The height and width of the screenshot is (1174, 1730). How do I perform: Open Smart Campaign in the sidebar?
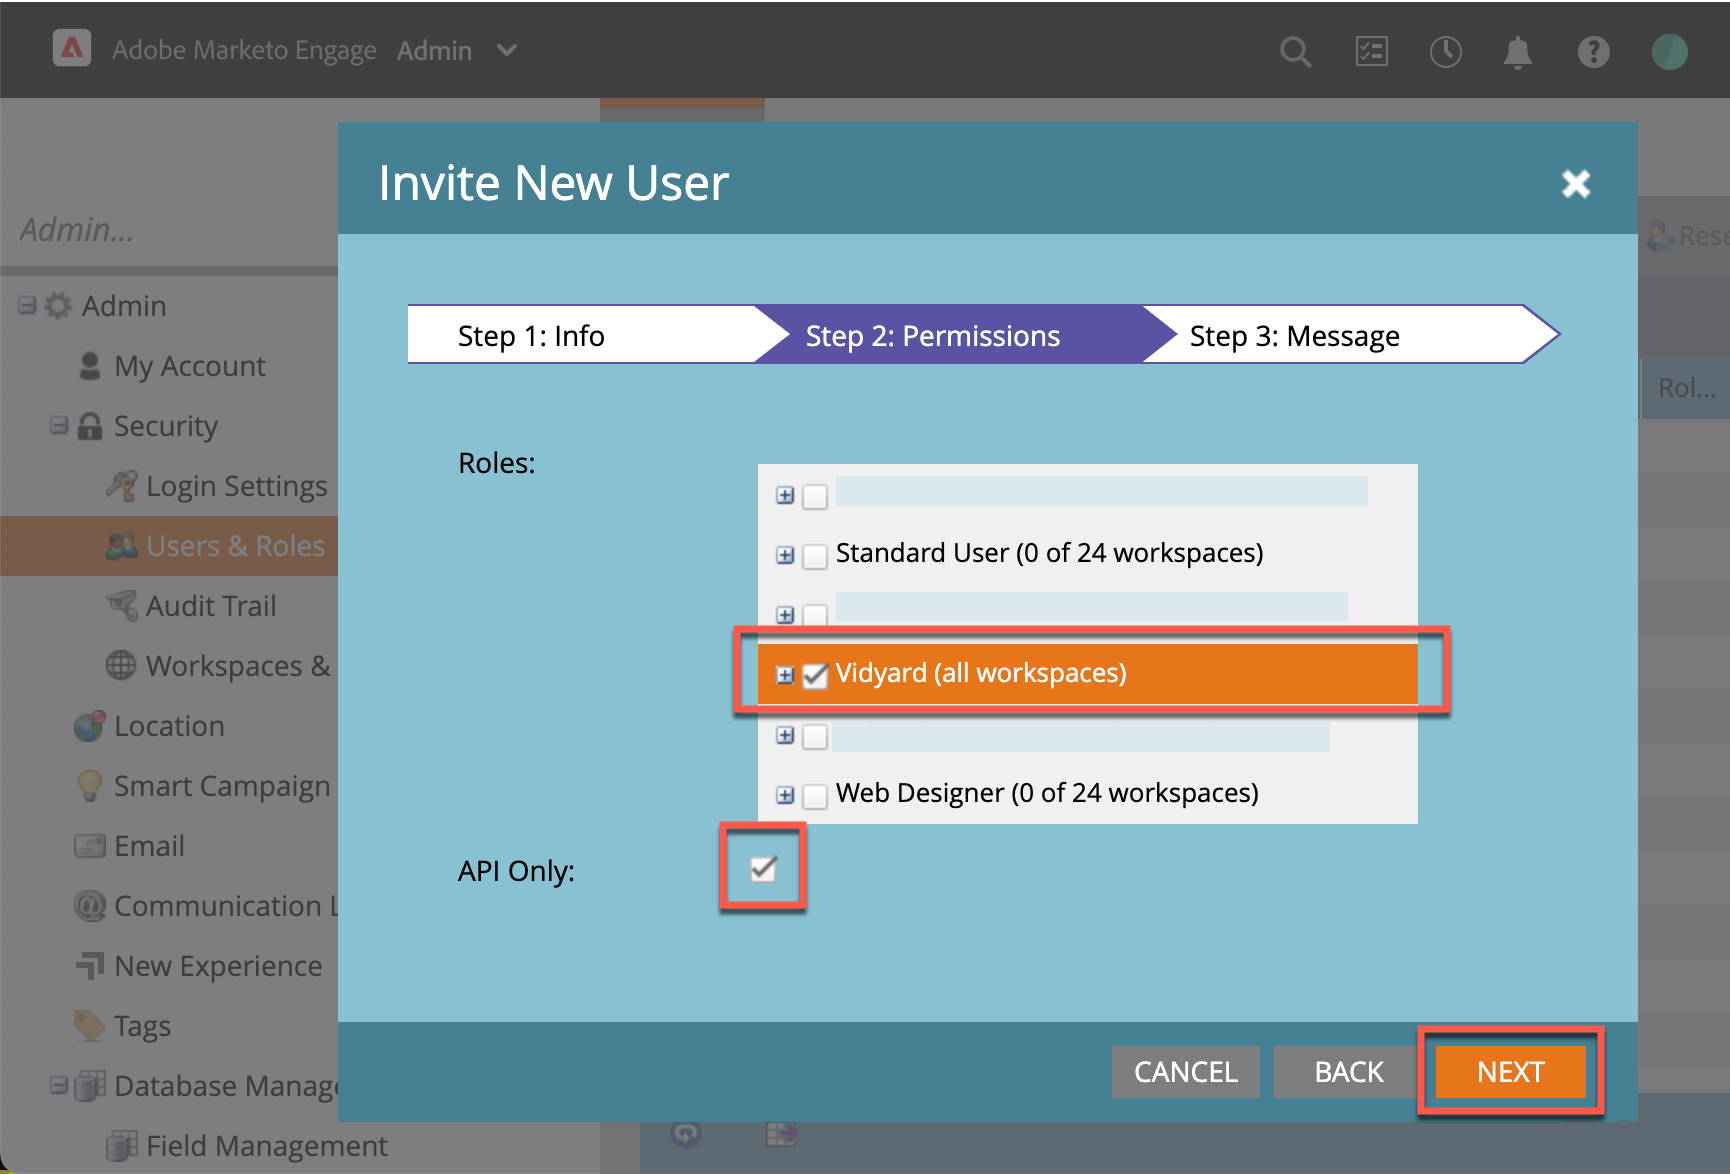(222, 786)
